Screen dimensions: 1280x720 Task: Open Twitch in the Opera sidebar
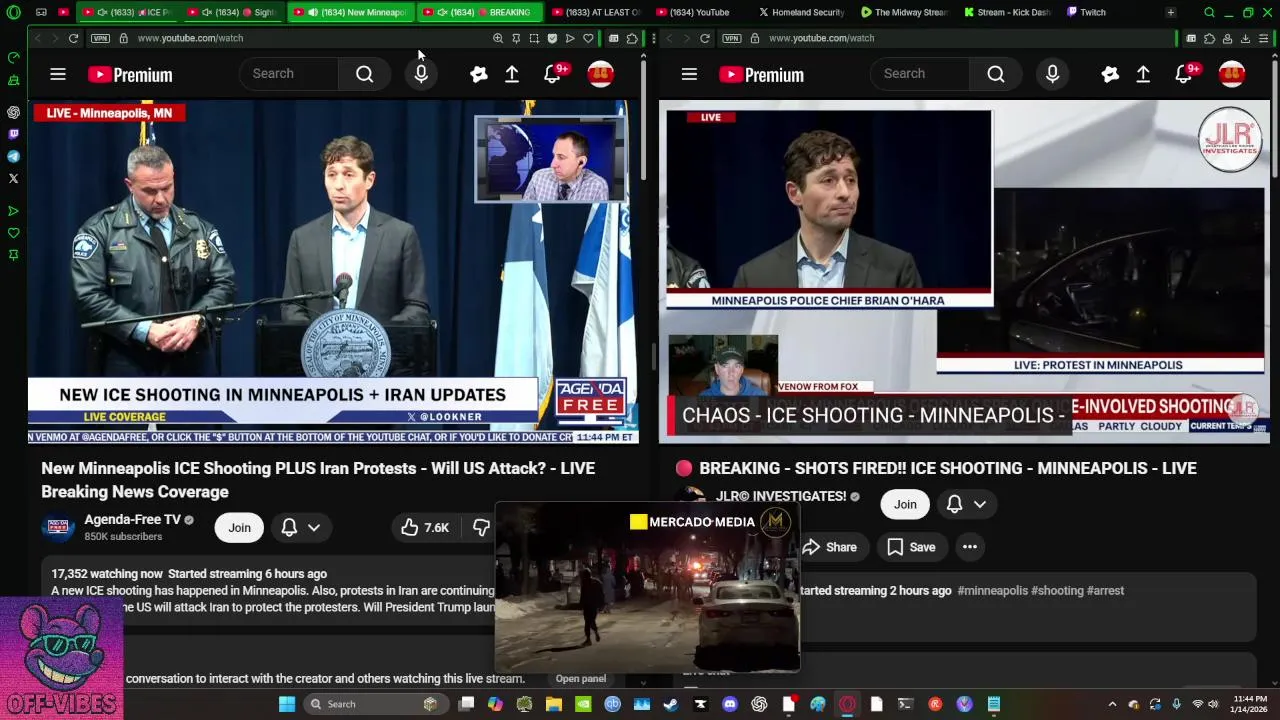pos(13,134)
